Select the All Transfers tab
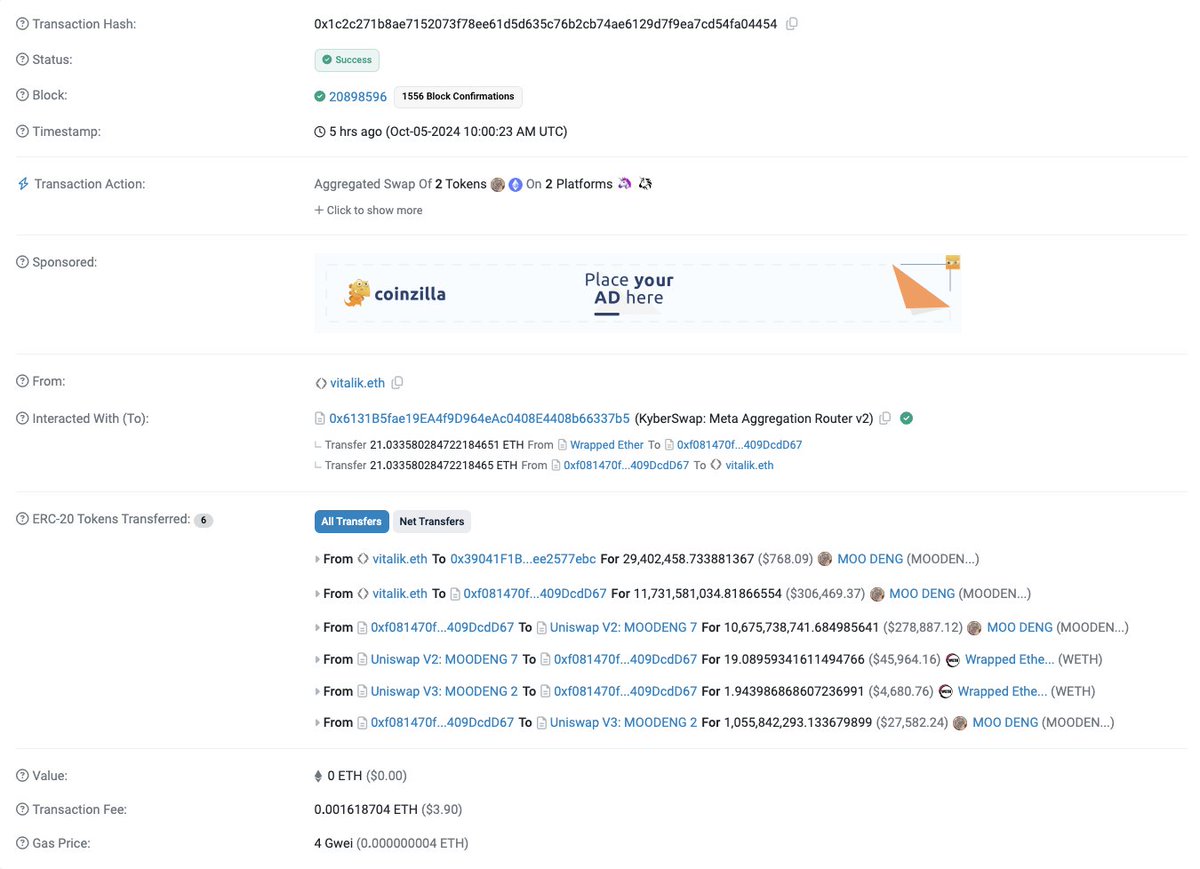The width and height of the screenshot is (1200, 869). tap(351, 521)
